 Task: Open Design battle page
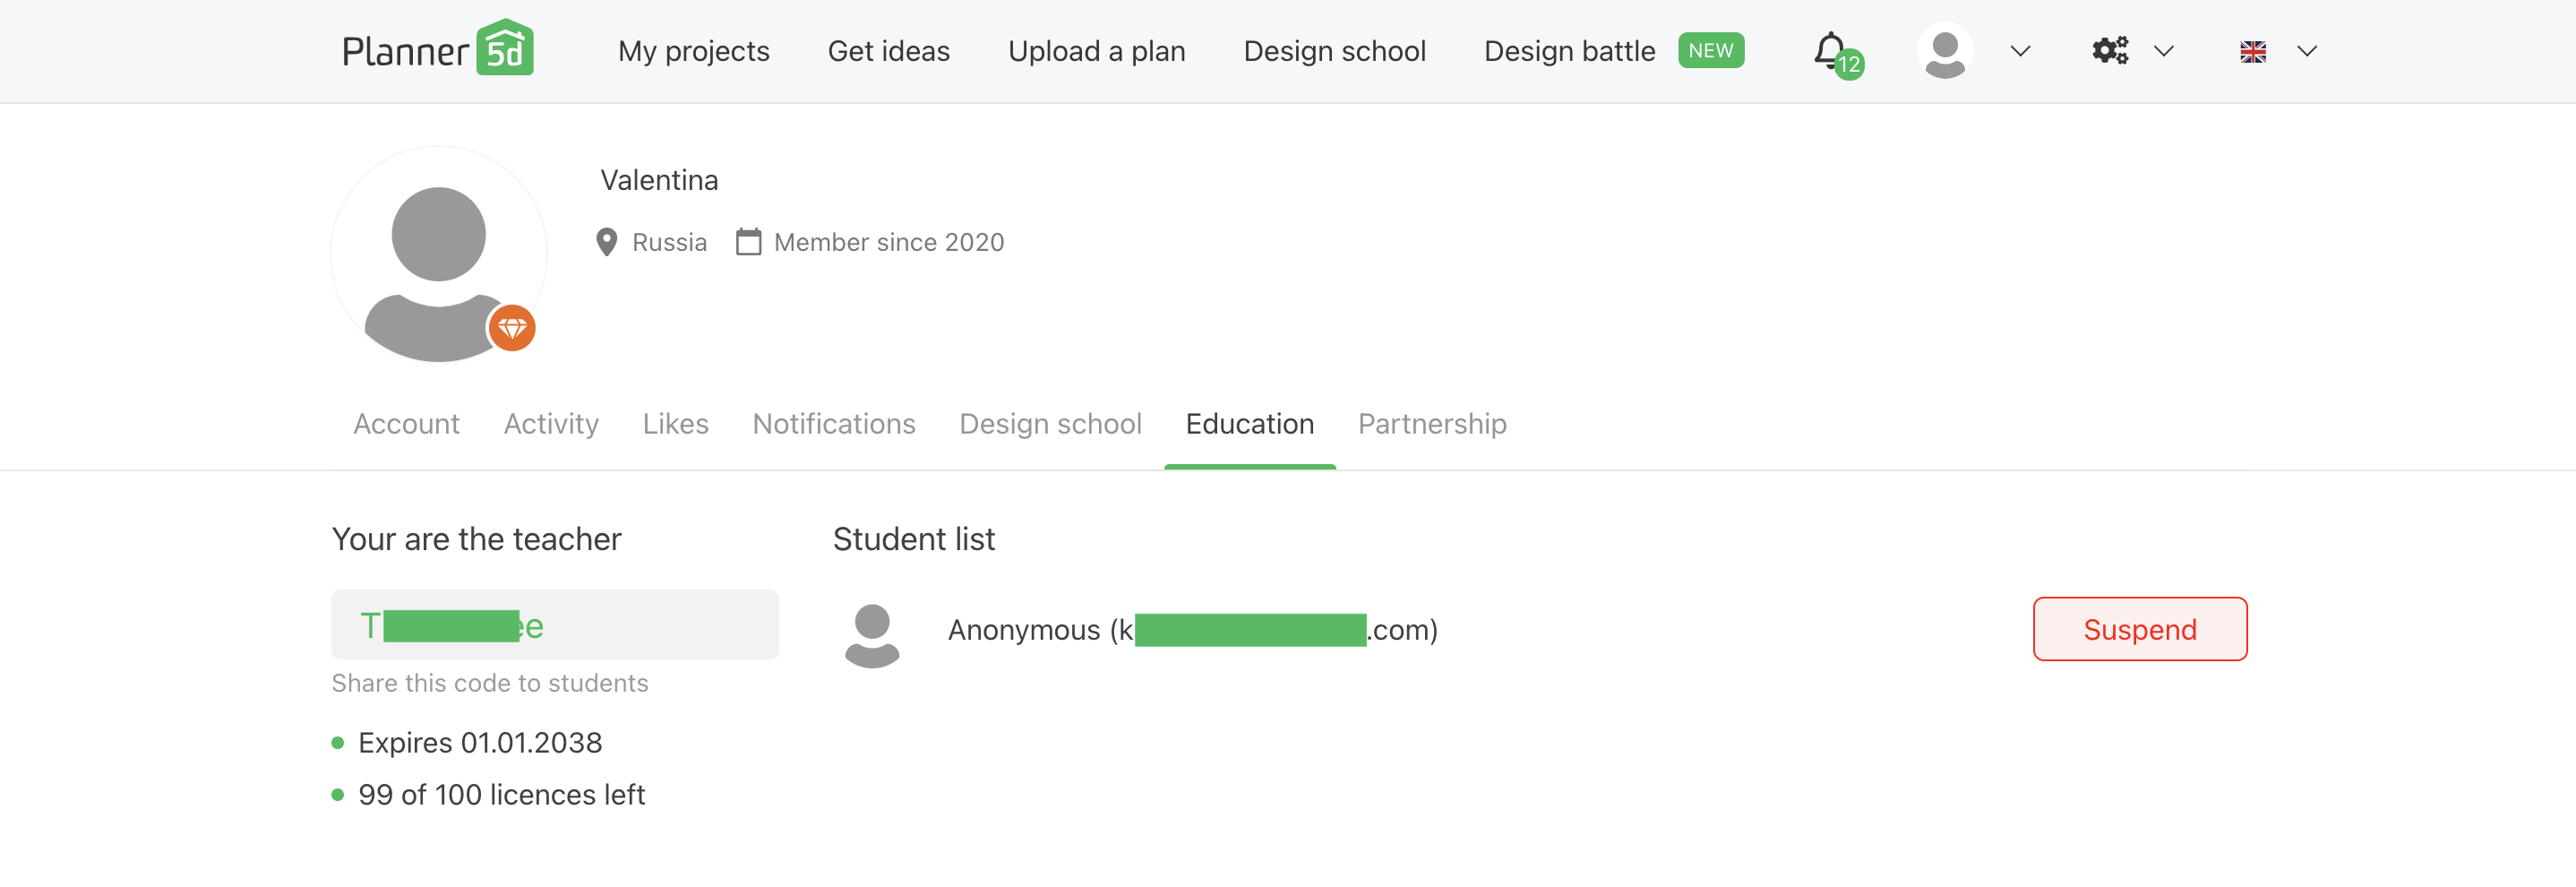(x=1569, y=51)
